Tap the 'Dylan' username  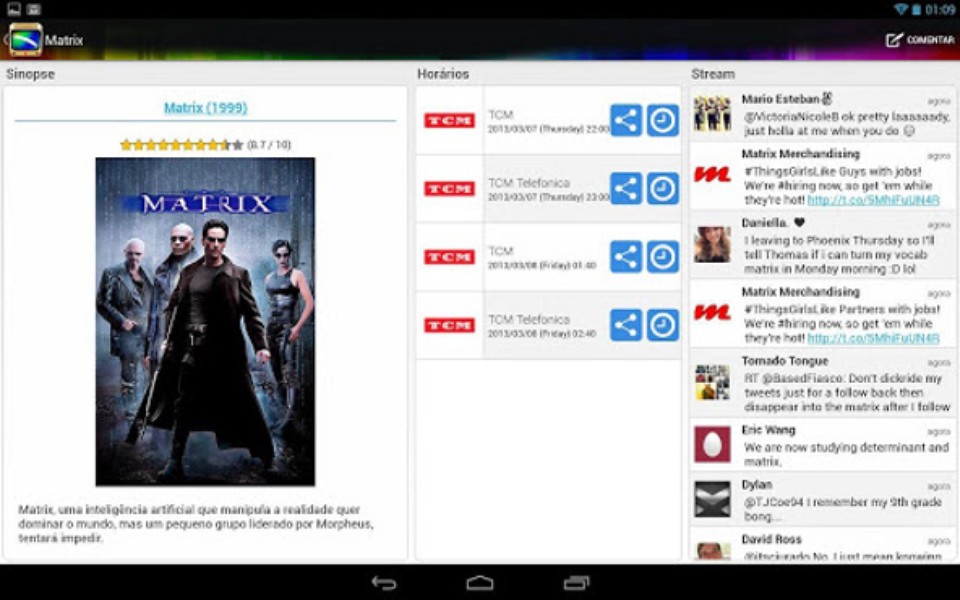point(757,484)
